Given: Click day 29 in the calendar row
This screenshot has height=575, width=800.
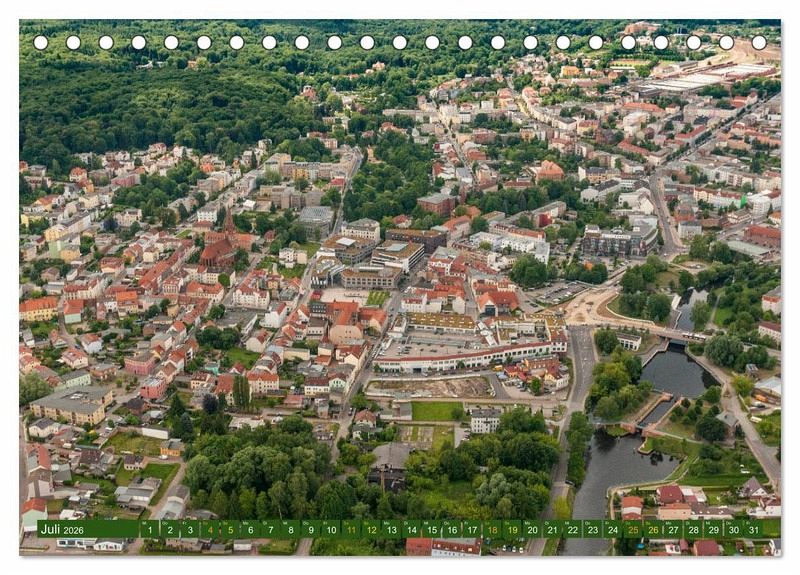Looking at the screenshot, I should click(714, 529).
